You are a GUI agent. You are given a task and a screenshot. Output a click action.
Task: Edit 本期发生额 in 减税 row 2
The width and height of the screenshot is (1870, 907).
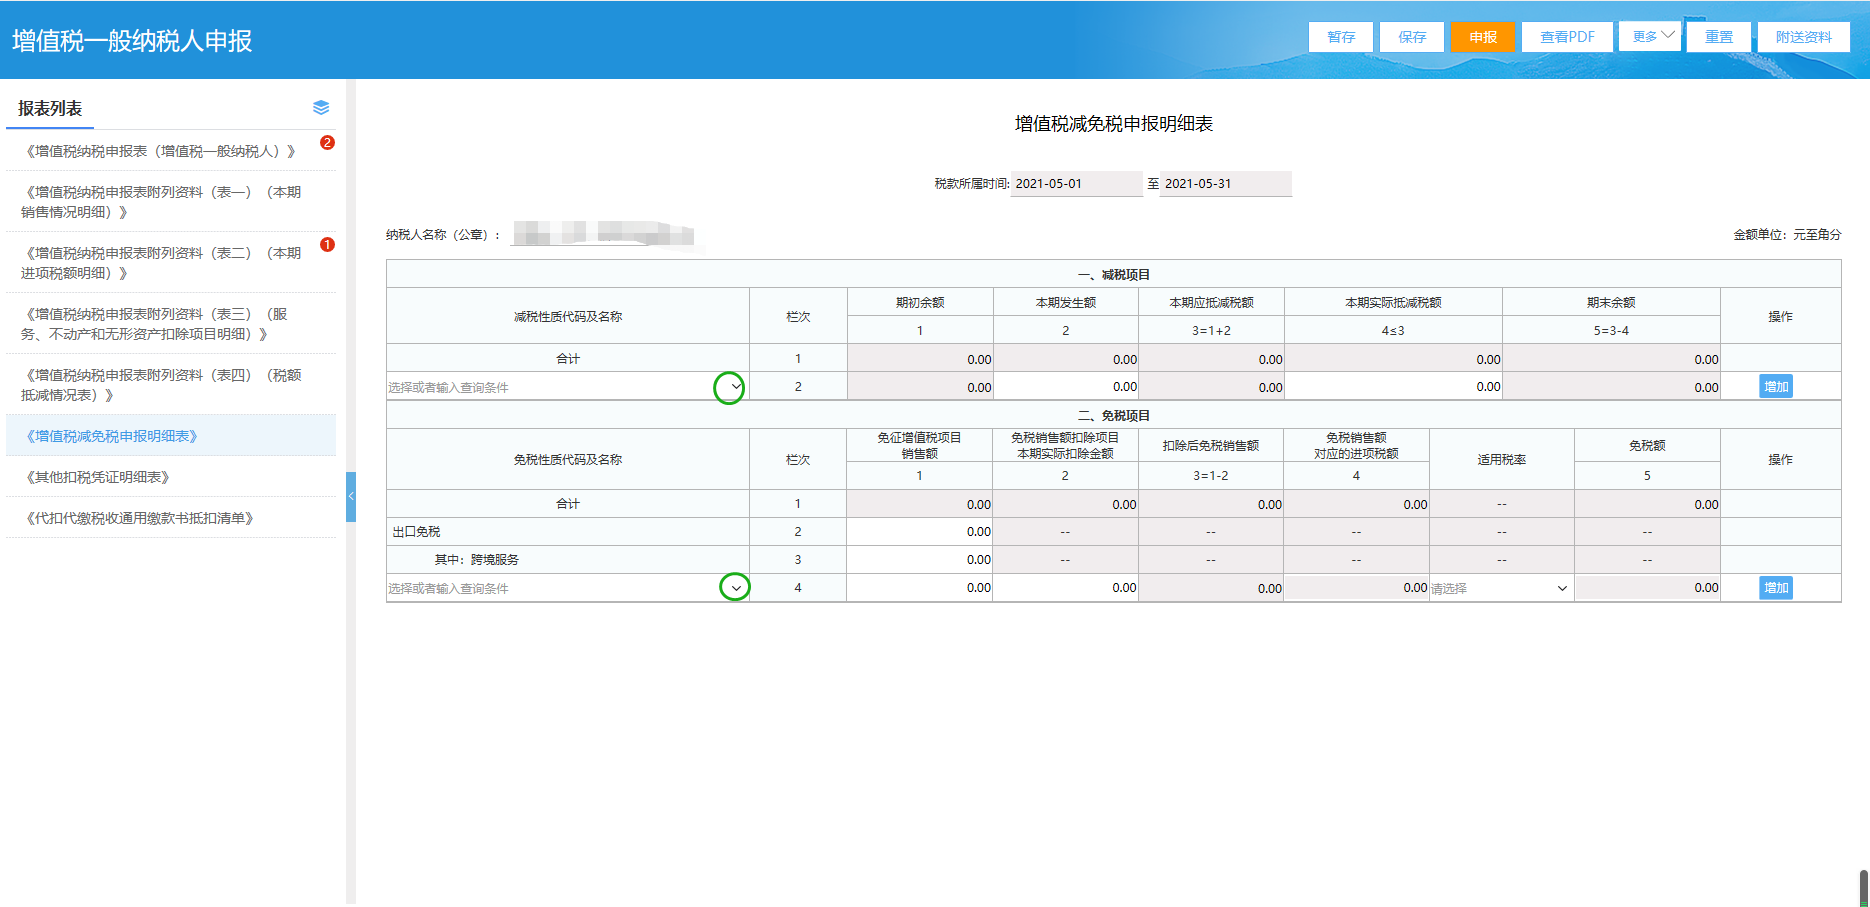tap(1066, 386)
